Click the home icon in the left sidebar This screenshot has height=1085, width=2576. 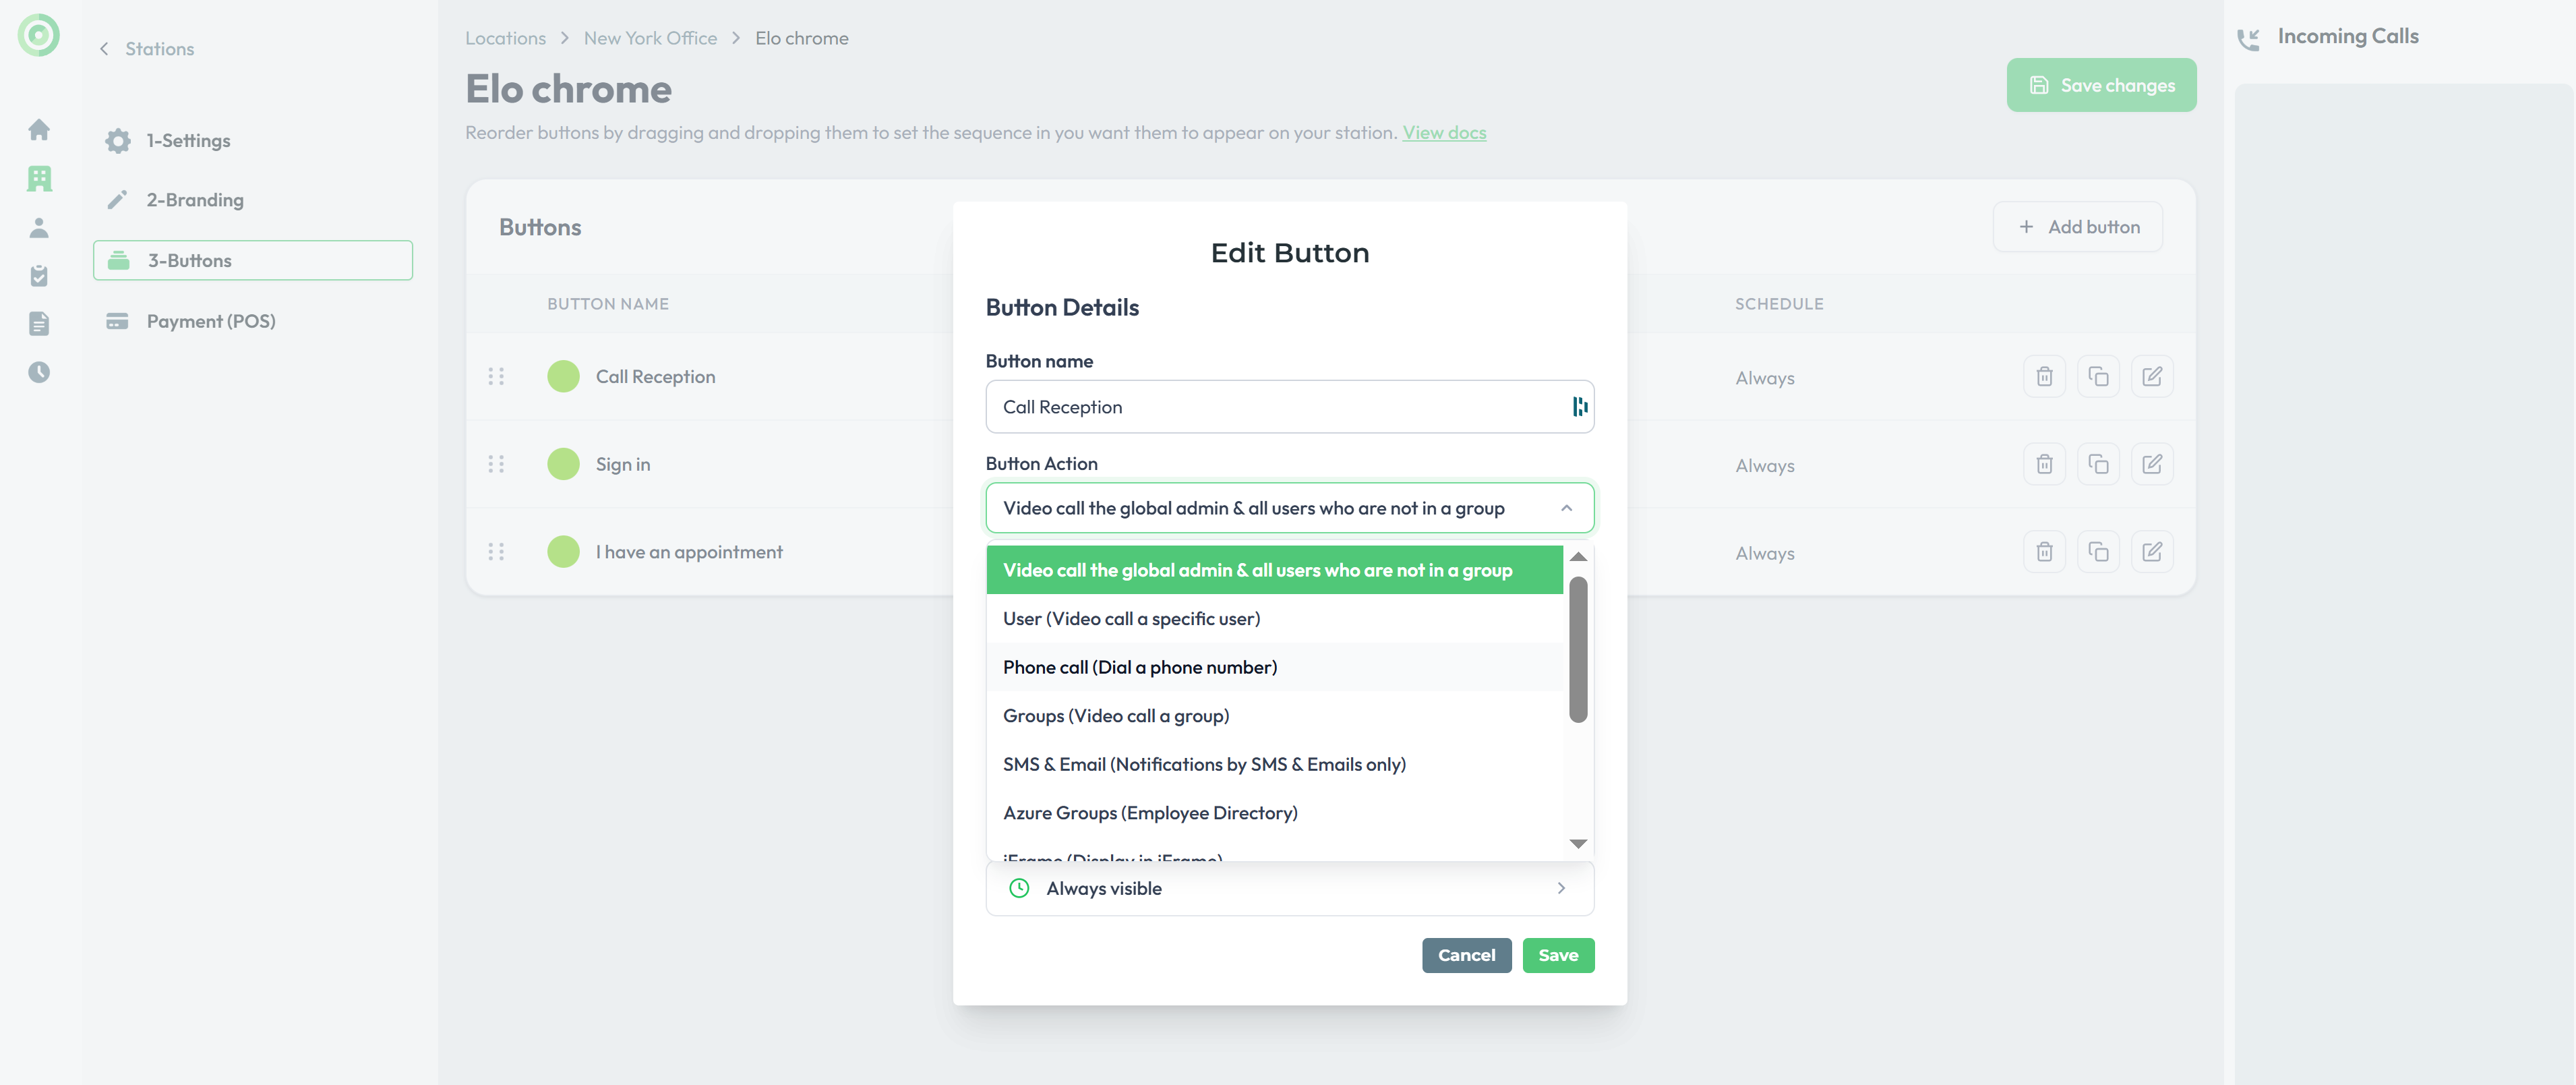39,130
